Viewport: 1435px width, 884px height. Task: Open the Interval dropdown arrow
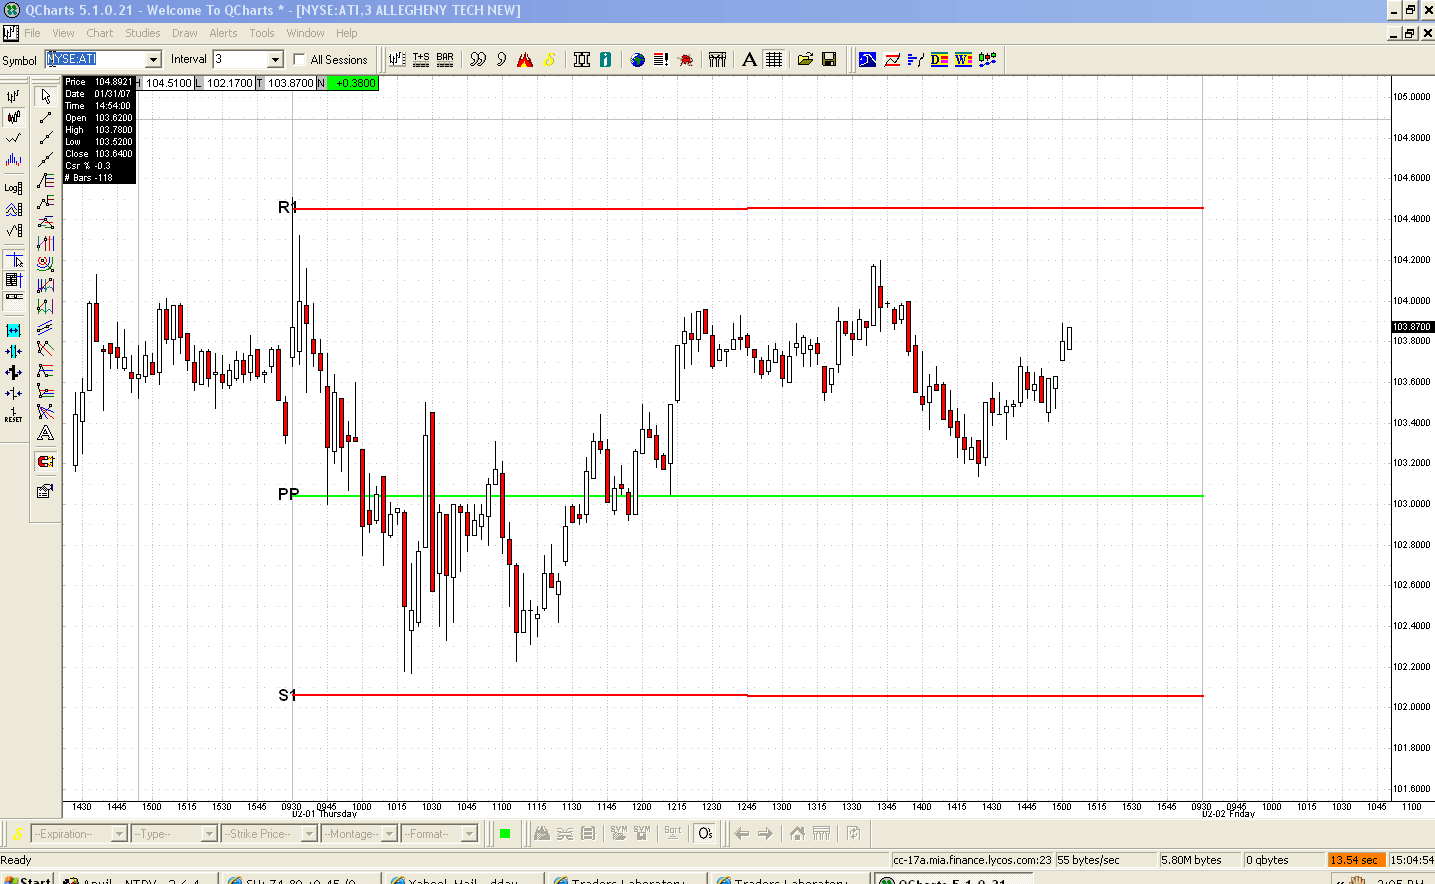point(275,60)
